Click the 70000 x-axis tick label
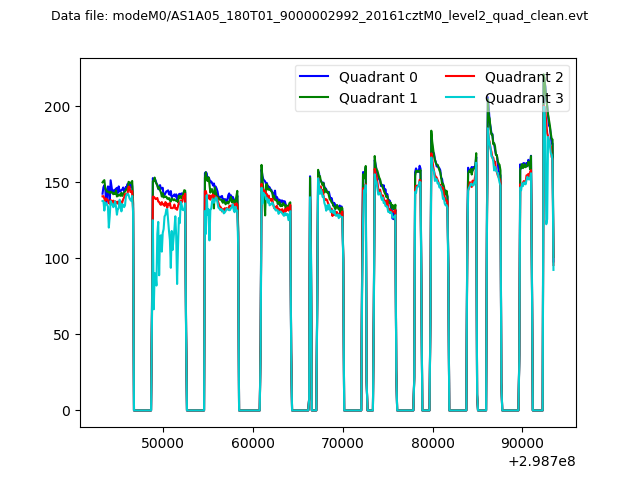Image resolution: width=640 pixels, height=480 pixels. pyautogui.click(x=343, y=440)
